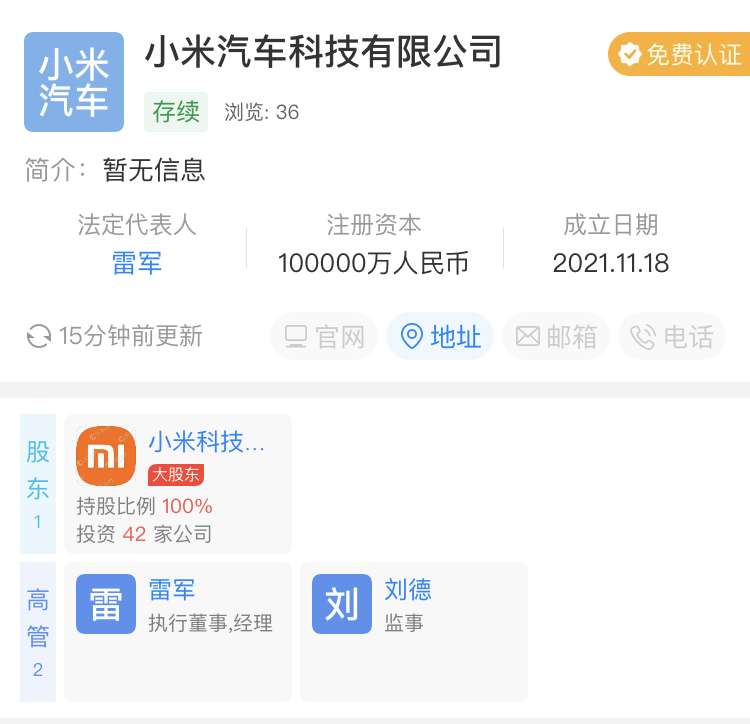
Task: Tap the orange Xiaomi MI logo
Action: pyautogui.click(x=106, y=456)
